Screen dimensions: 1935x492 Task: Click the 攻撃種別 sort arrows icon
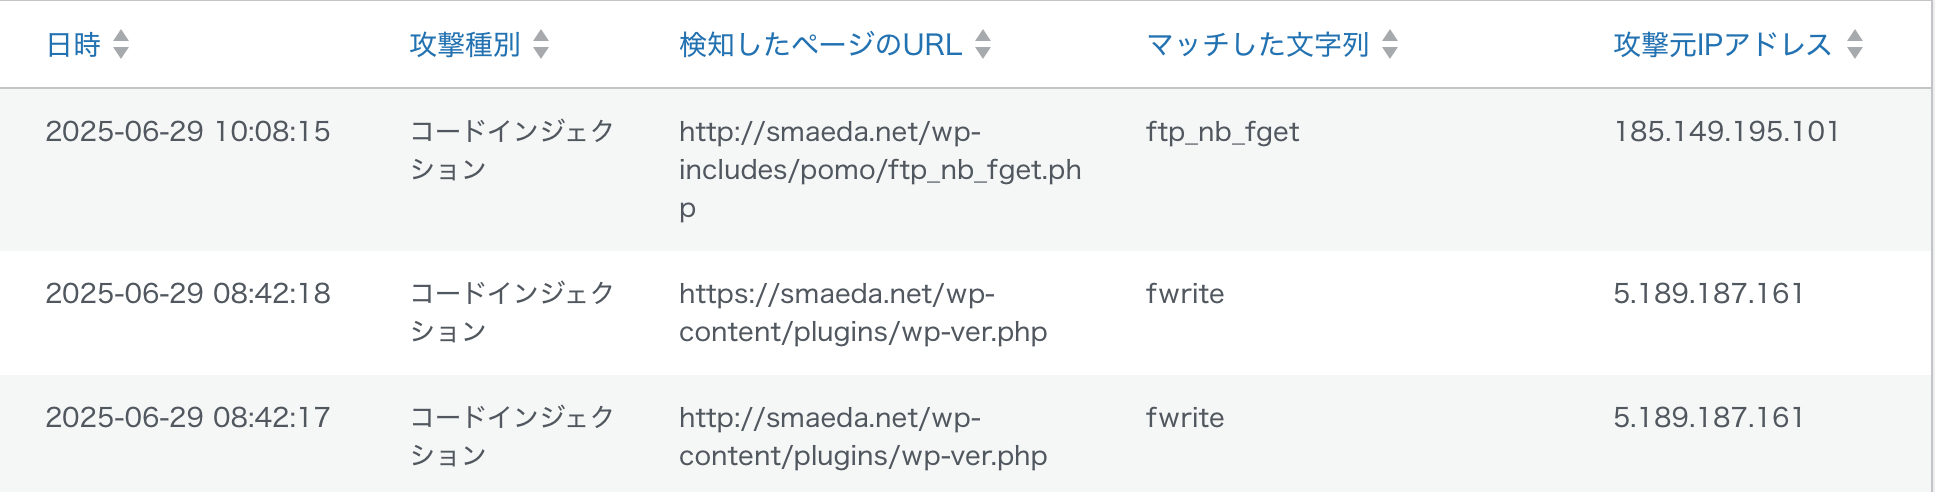[x=541, y=44]
